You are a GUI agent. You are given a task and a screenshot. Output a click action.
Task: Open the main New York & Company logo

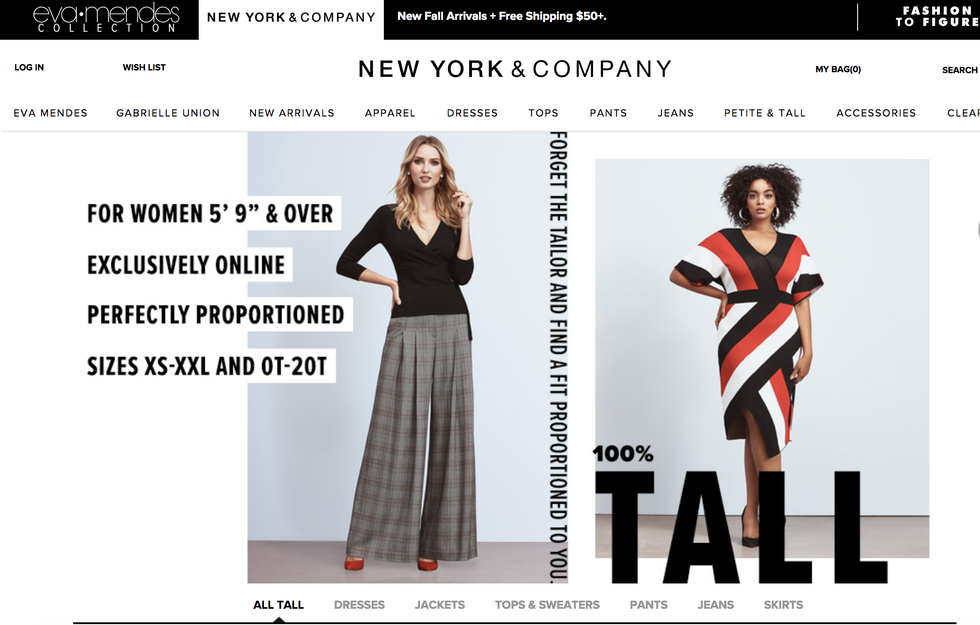click(x=515, y=69)
